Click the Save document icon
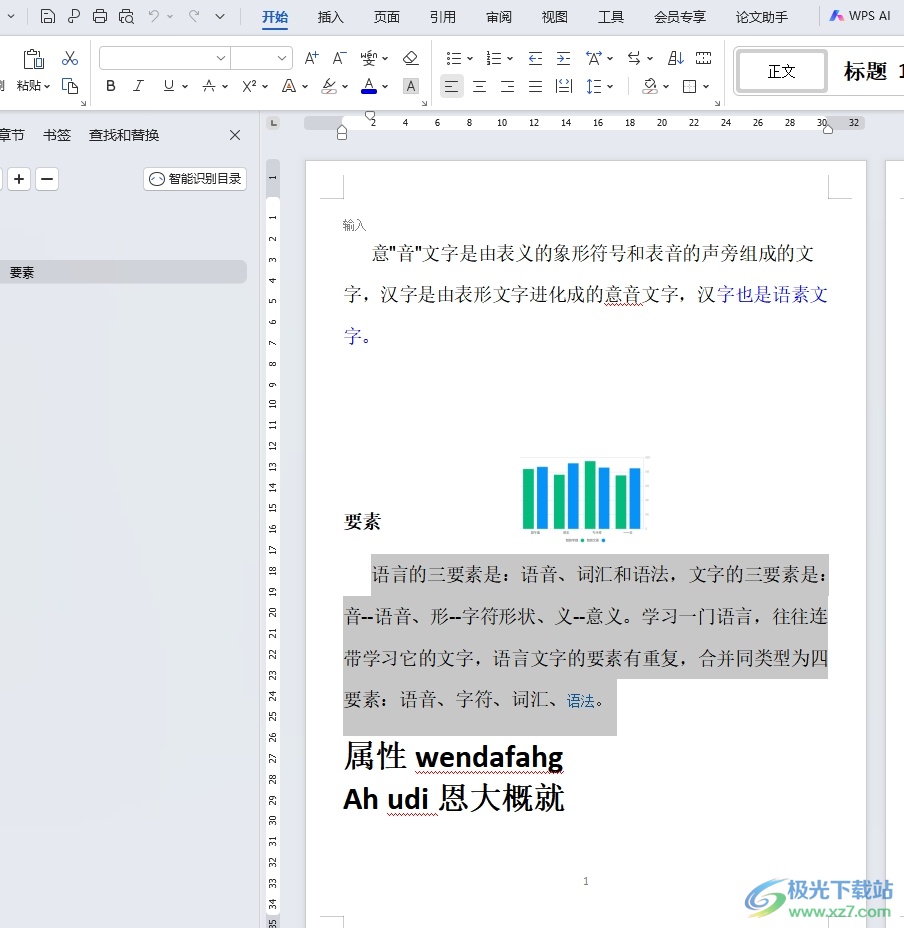 pos(47,16)
